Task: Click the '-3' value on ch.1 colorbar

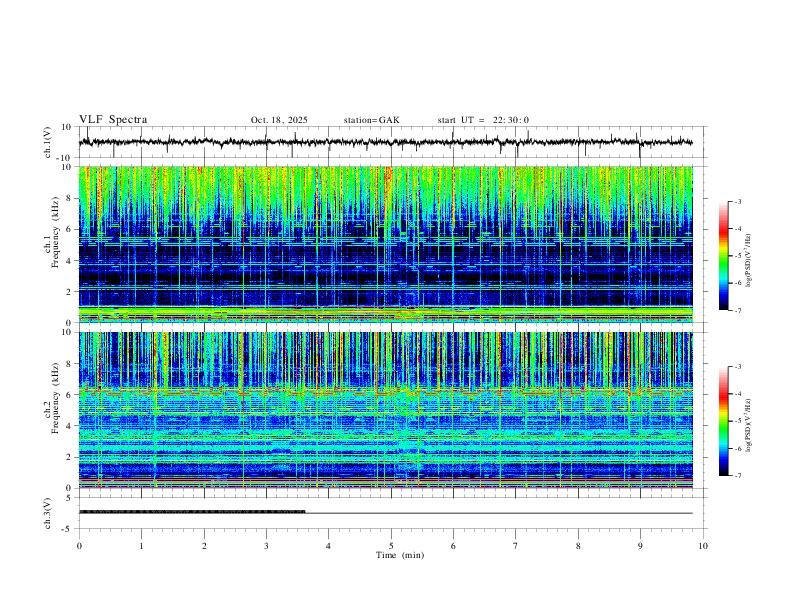Action: click(737, 201)
